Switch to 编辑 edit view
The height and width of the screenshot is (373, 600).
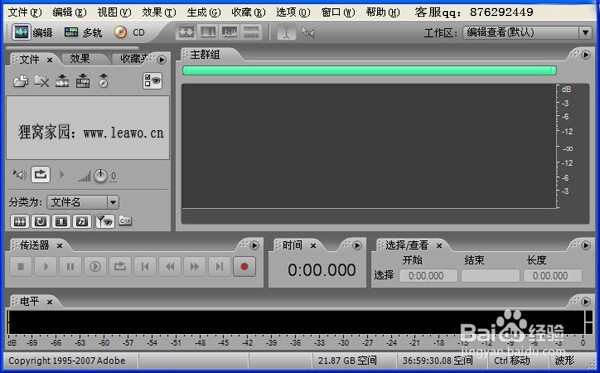pos(32,32)
